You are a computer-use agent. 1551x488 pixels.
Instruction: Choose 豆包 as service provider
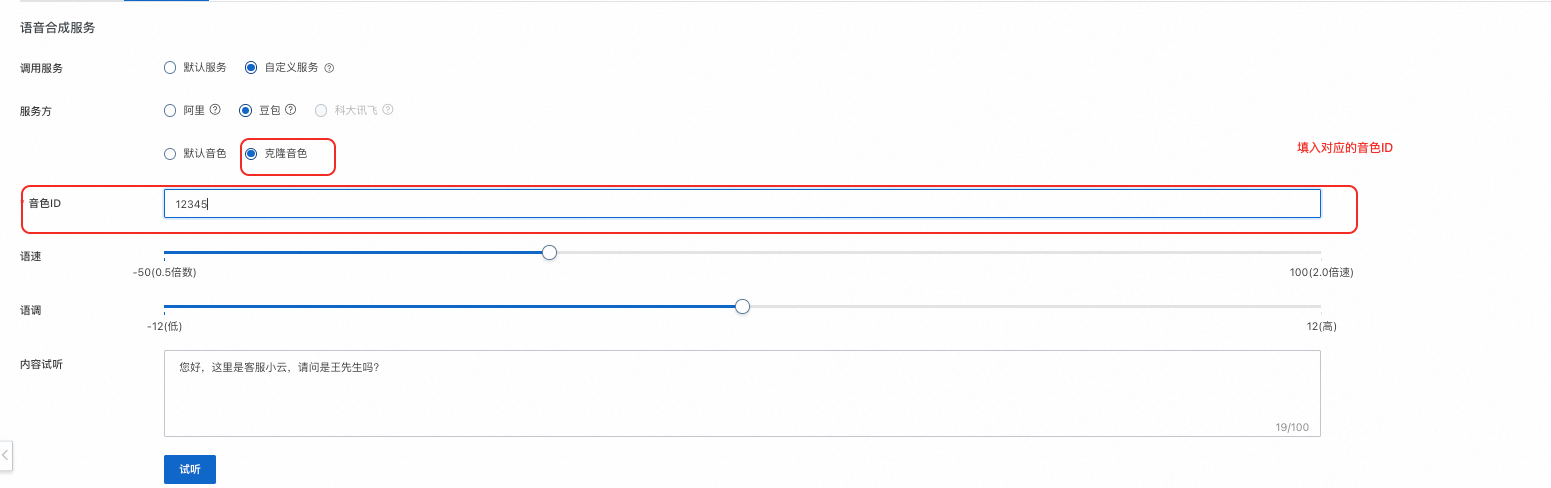(x=246, y=110)
